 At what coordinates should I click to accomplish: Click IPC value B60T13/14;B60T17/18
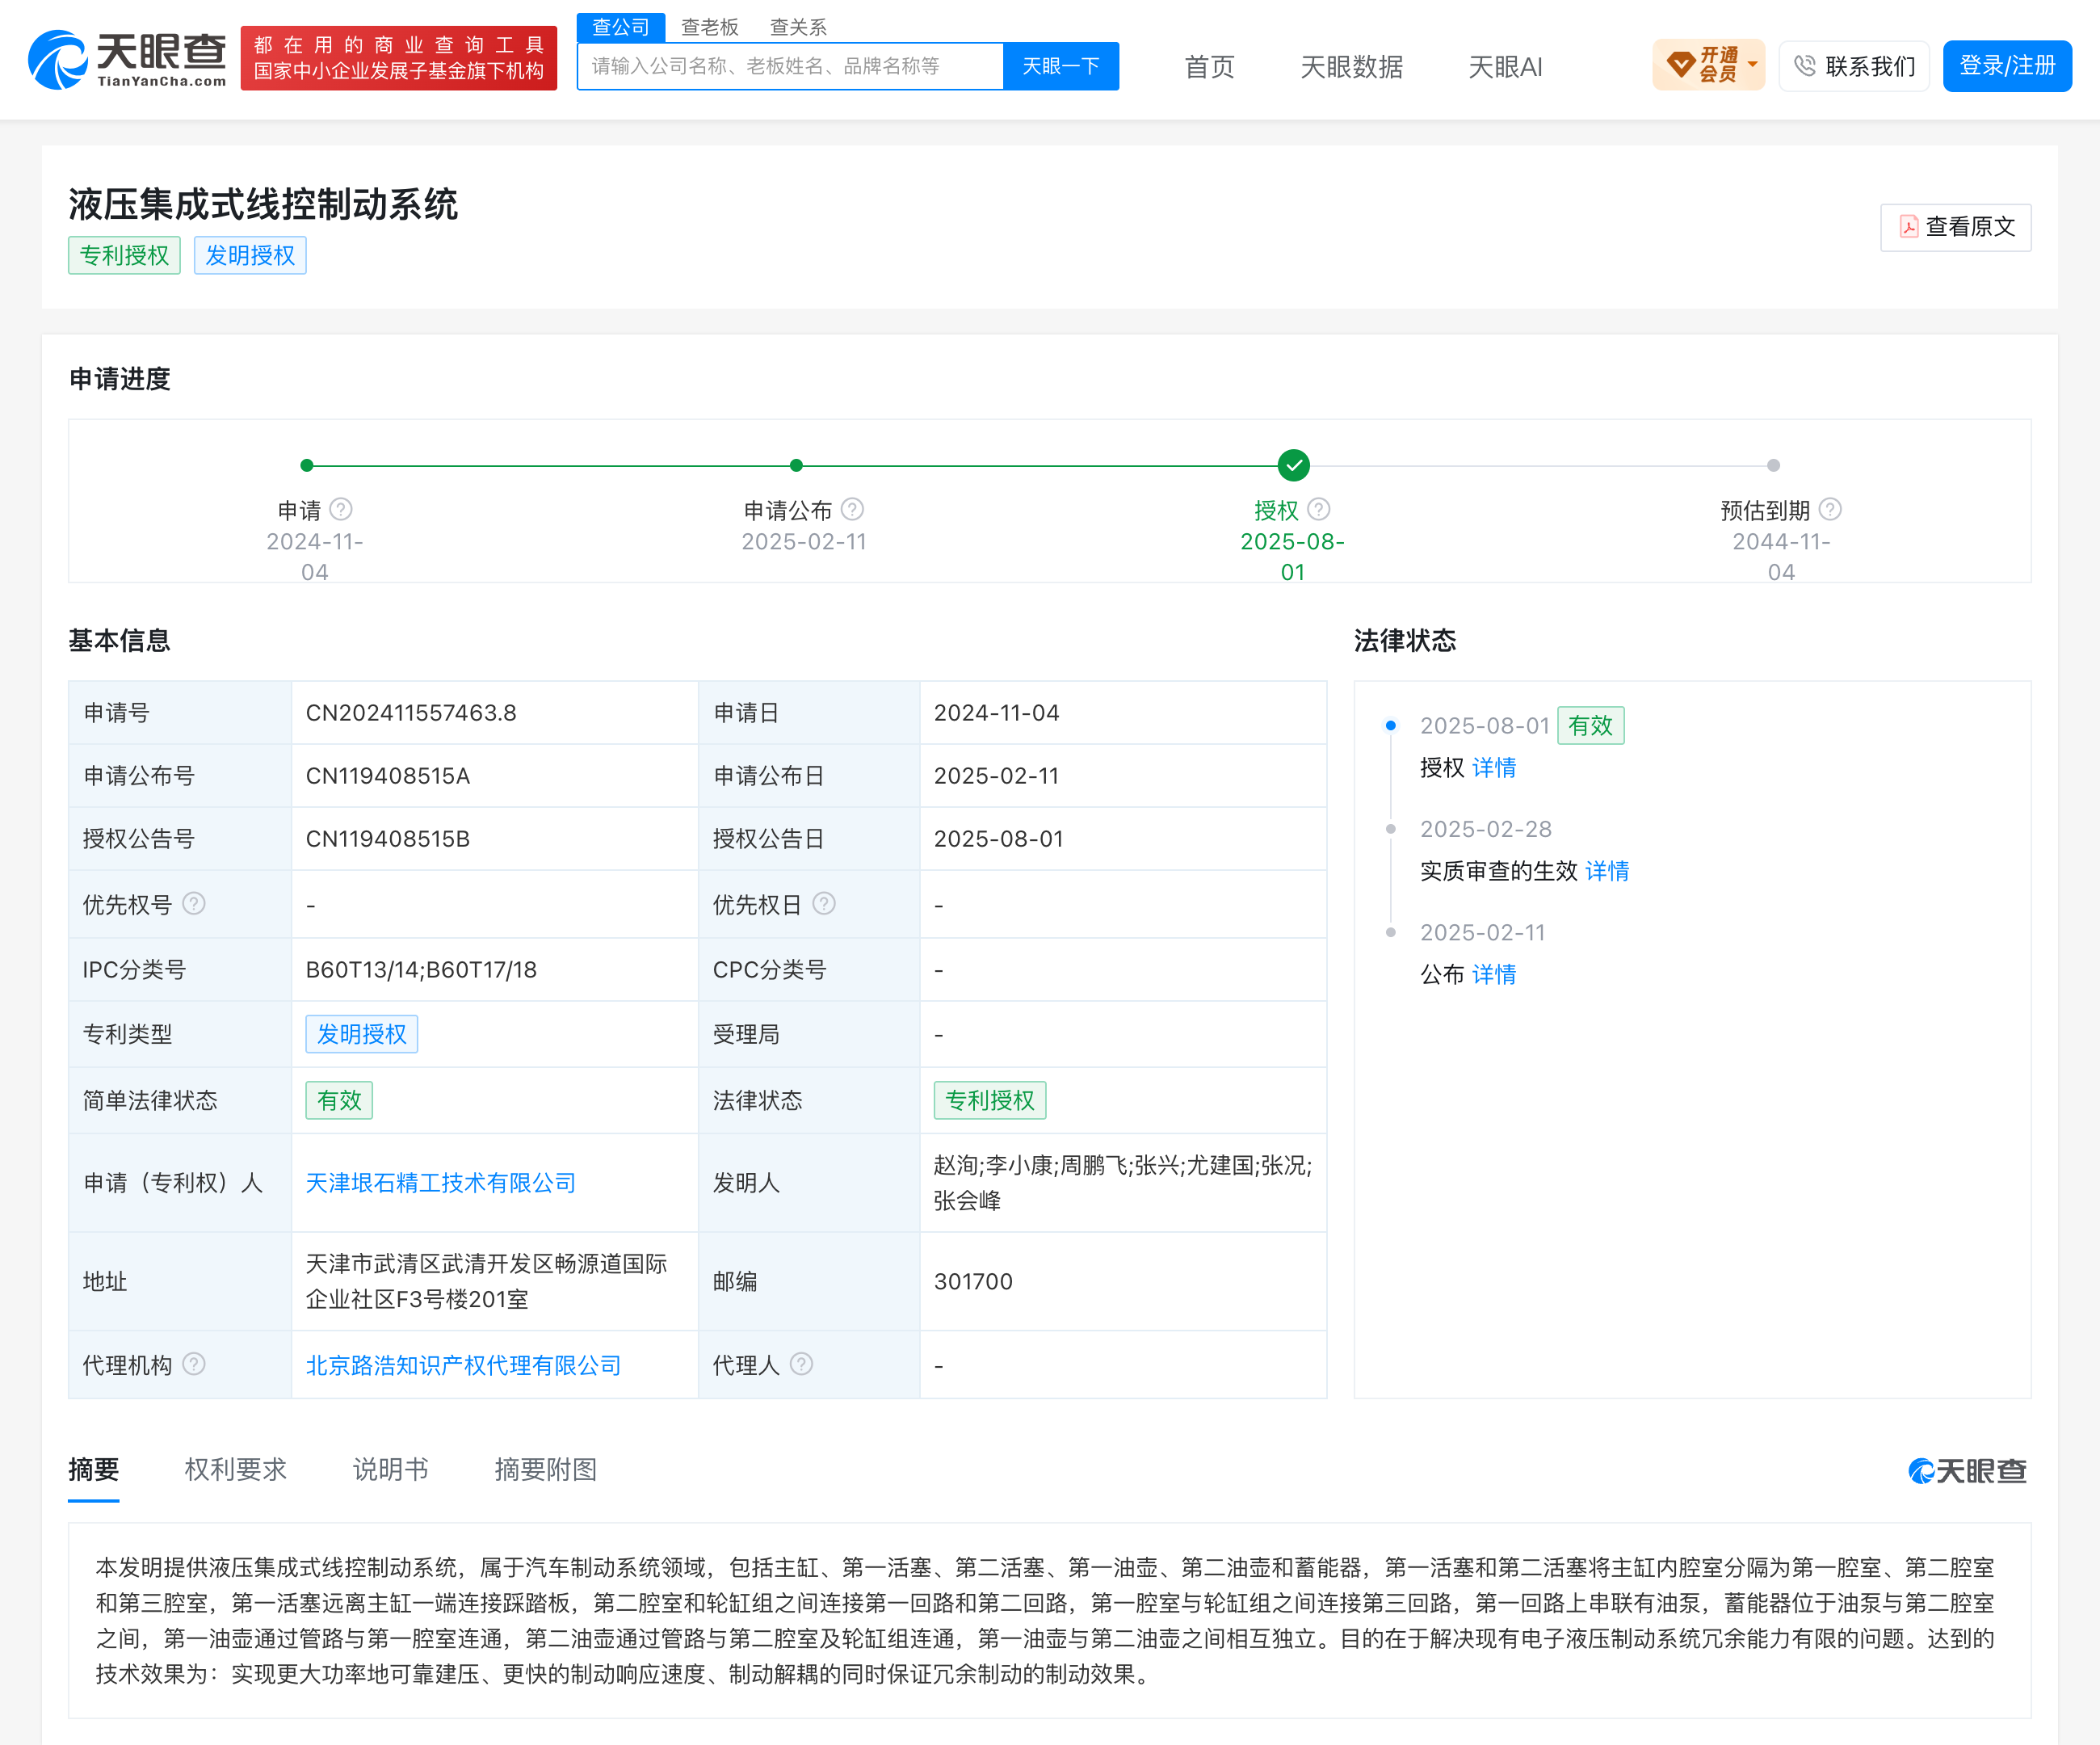[x=421, y=969]
